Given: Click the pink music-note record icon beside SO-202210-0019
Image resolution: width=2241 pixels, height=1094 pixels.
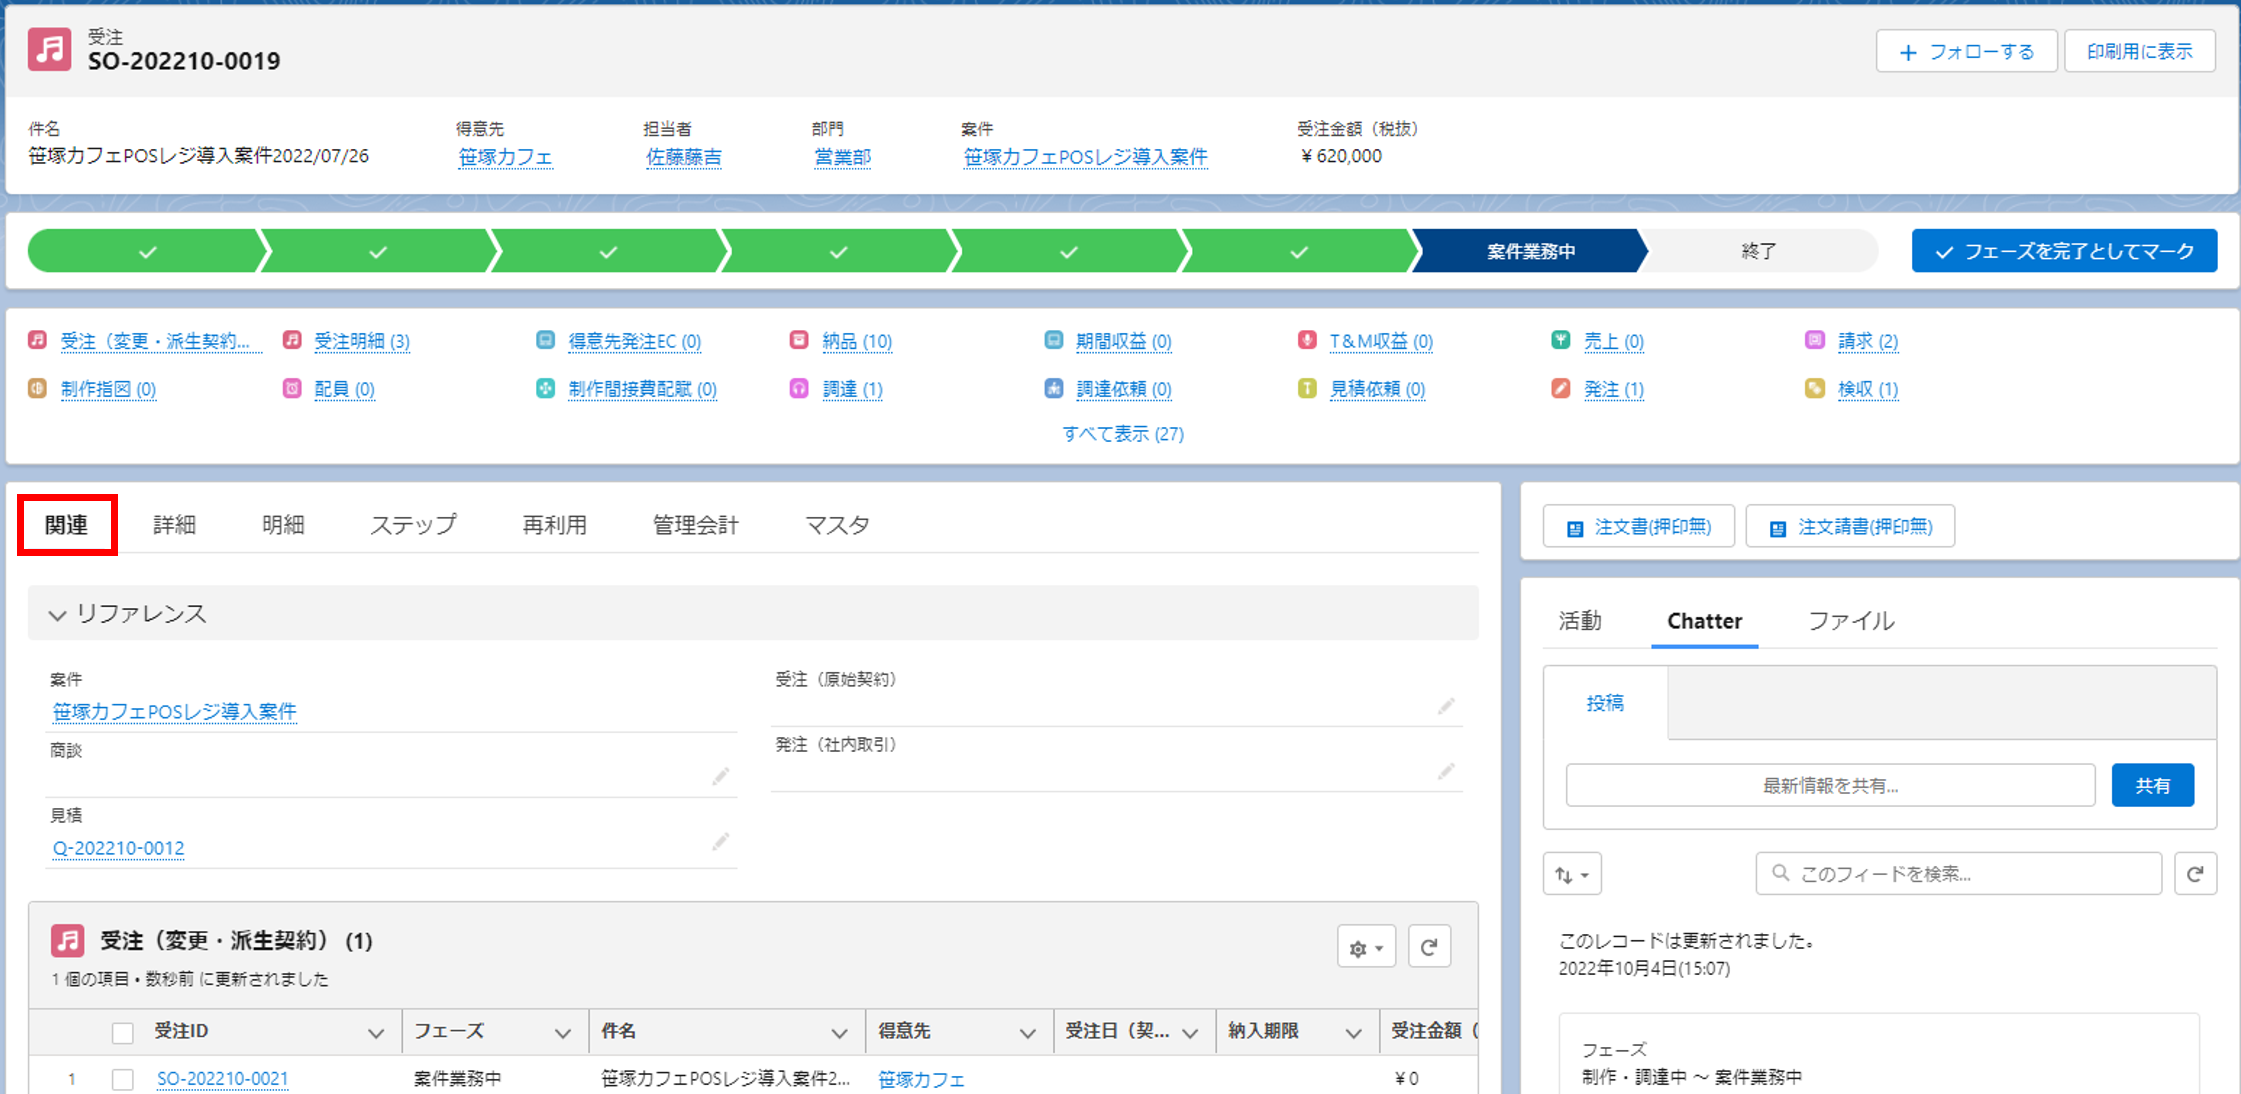Looking at the screenshot, I should tap(49, 49).
